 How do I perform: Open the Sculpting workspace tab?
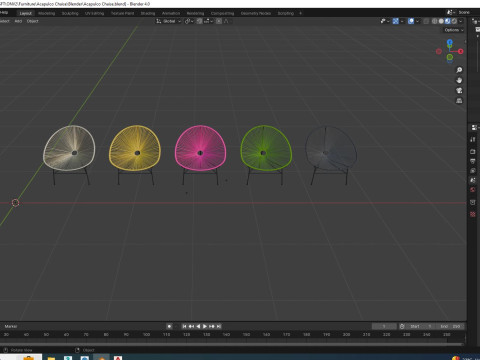[x=70, y=13]
